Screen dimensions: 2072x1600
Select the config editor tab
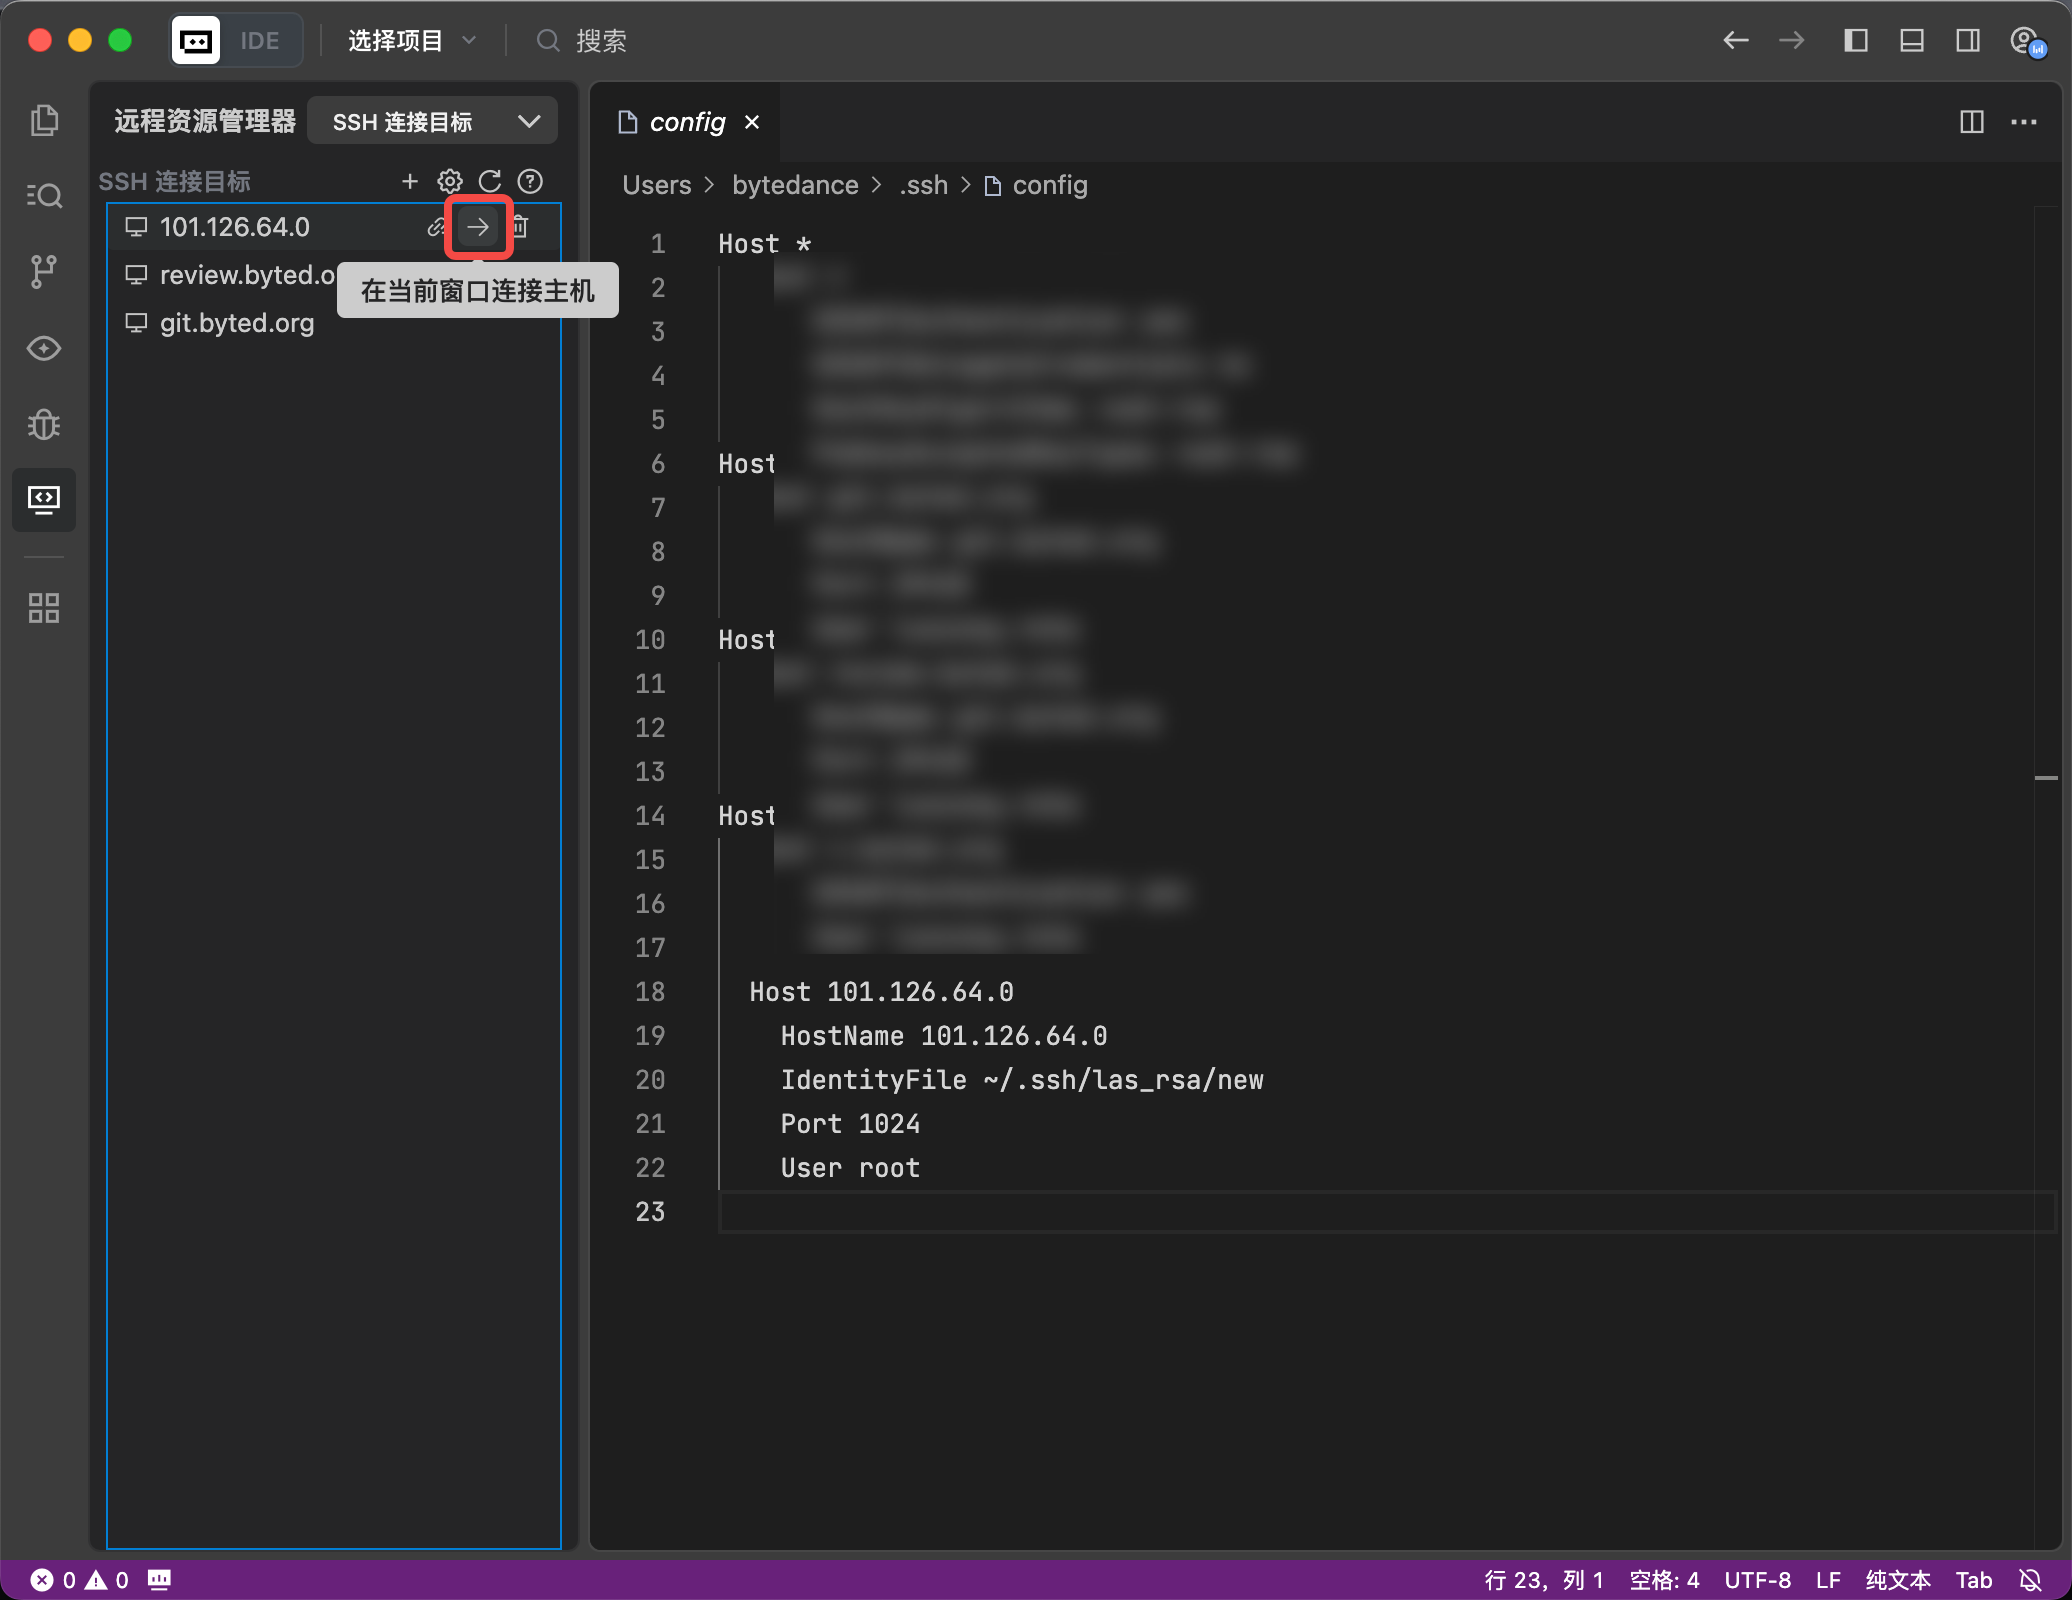[687, 122]
